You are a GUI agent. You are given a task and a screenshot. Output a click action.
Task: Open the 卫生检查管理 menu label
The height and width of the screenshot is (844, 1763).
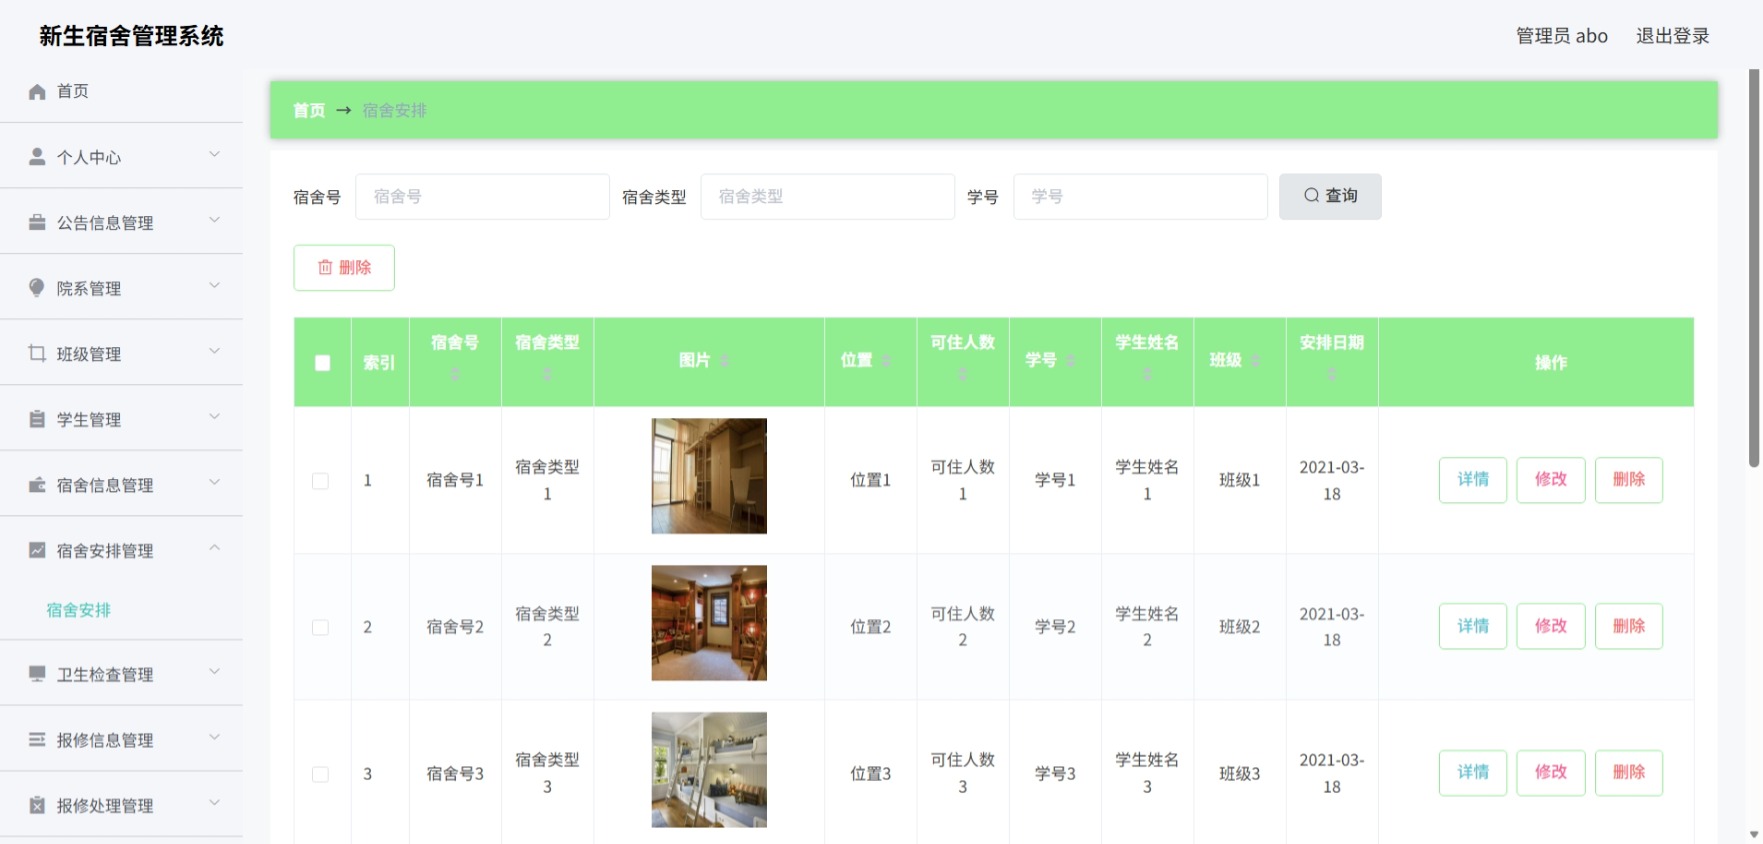coord(105,675)
